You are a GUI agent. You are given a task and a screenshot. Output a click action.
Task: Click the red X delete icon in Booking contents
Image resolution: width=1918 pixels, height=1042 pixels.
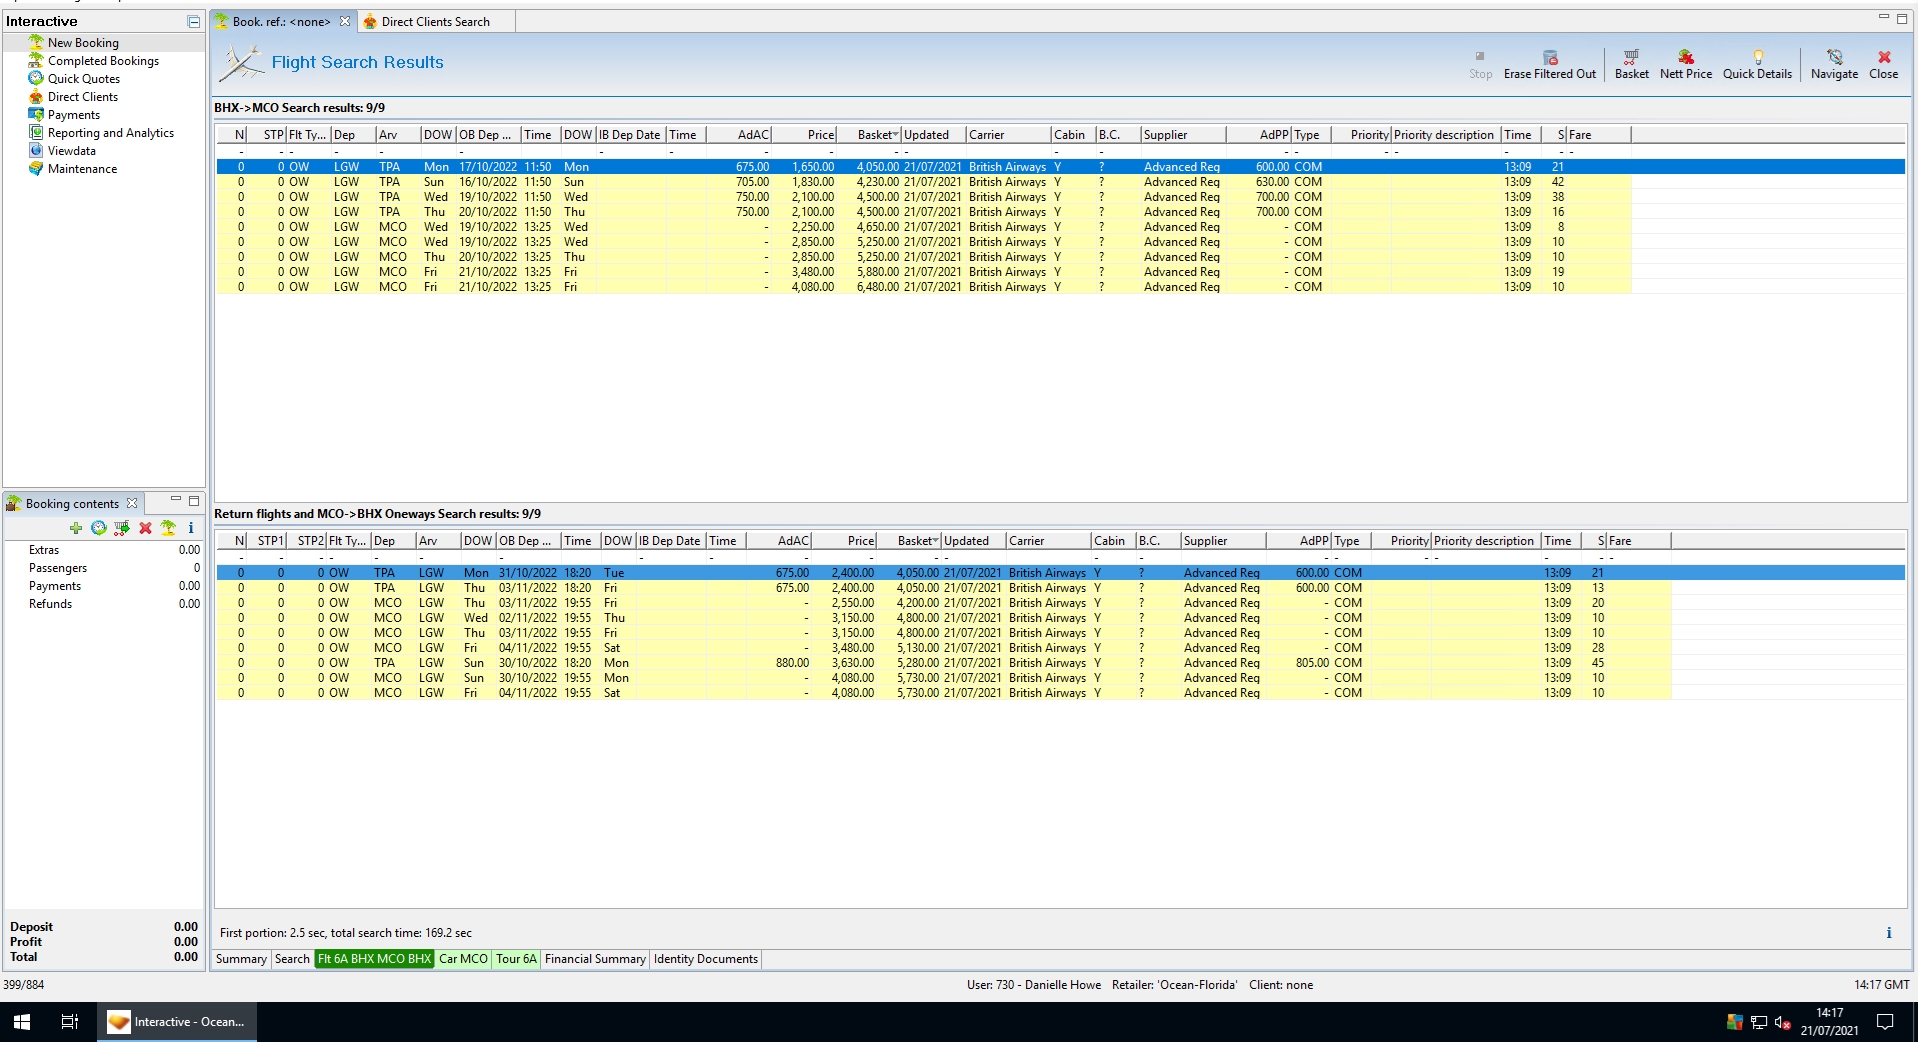tap(145, 528)
